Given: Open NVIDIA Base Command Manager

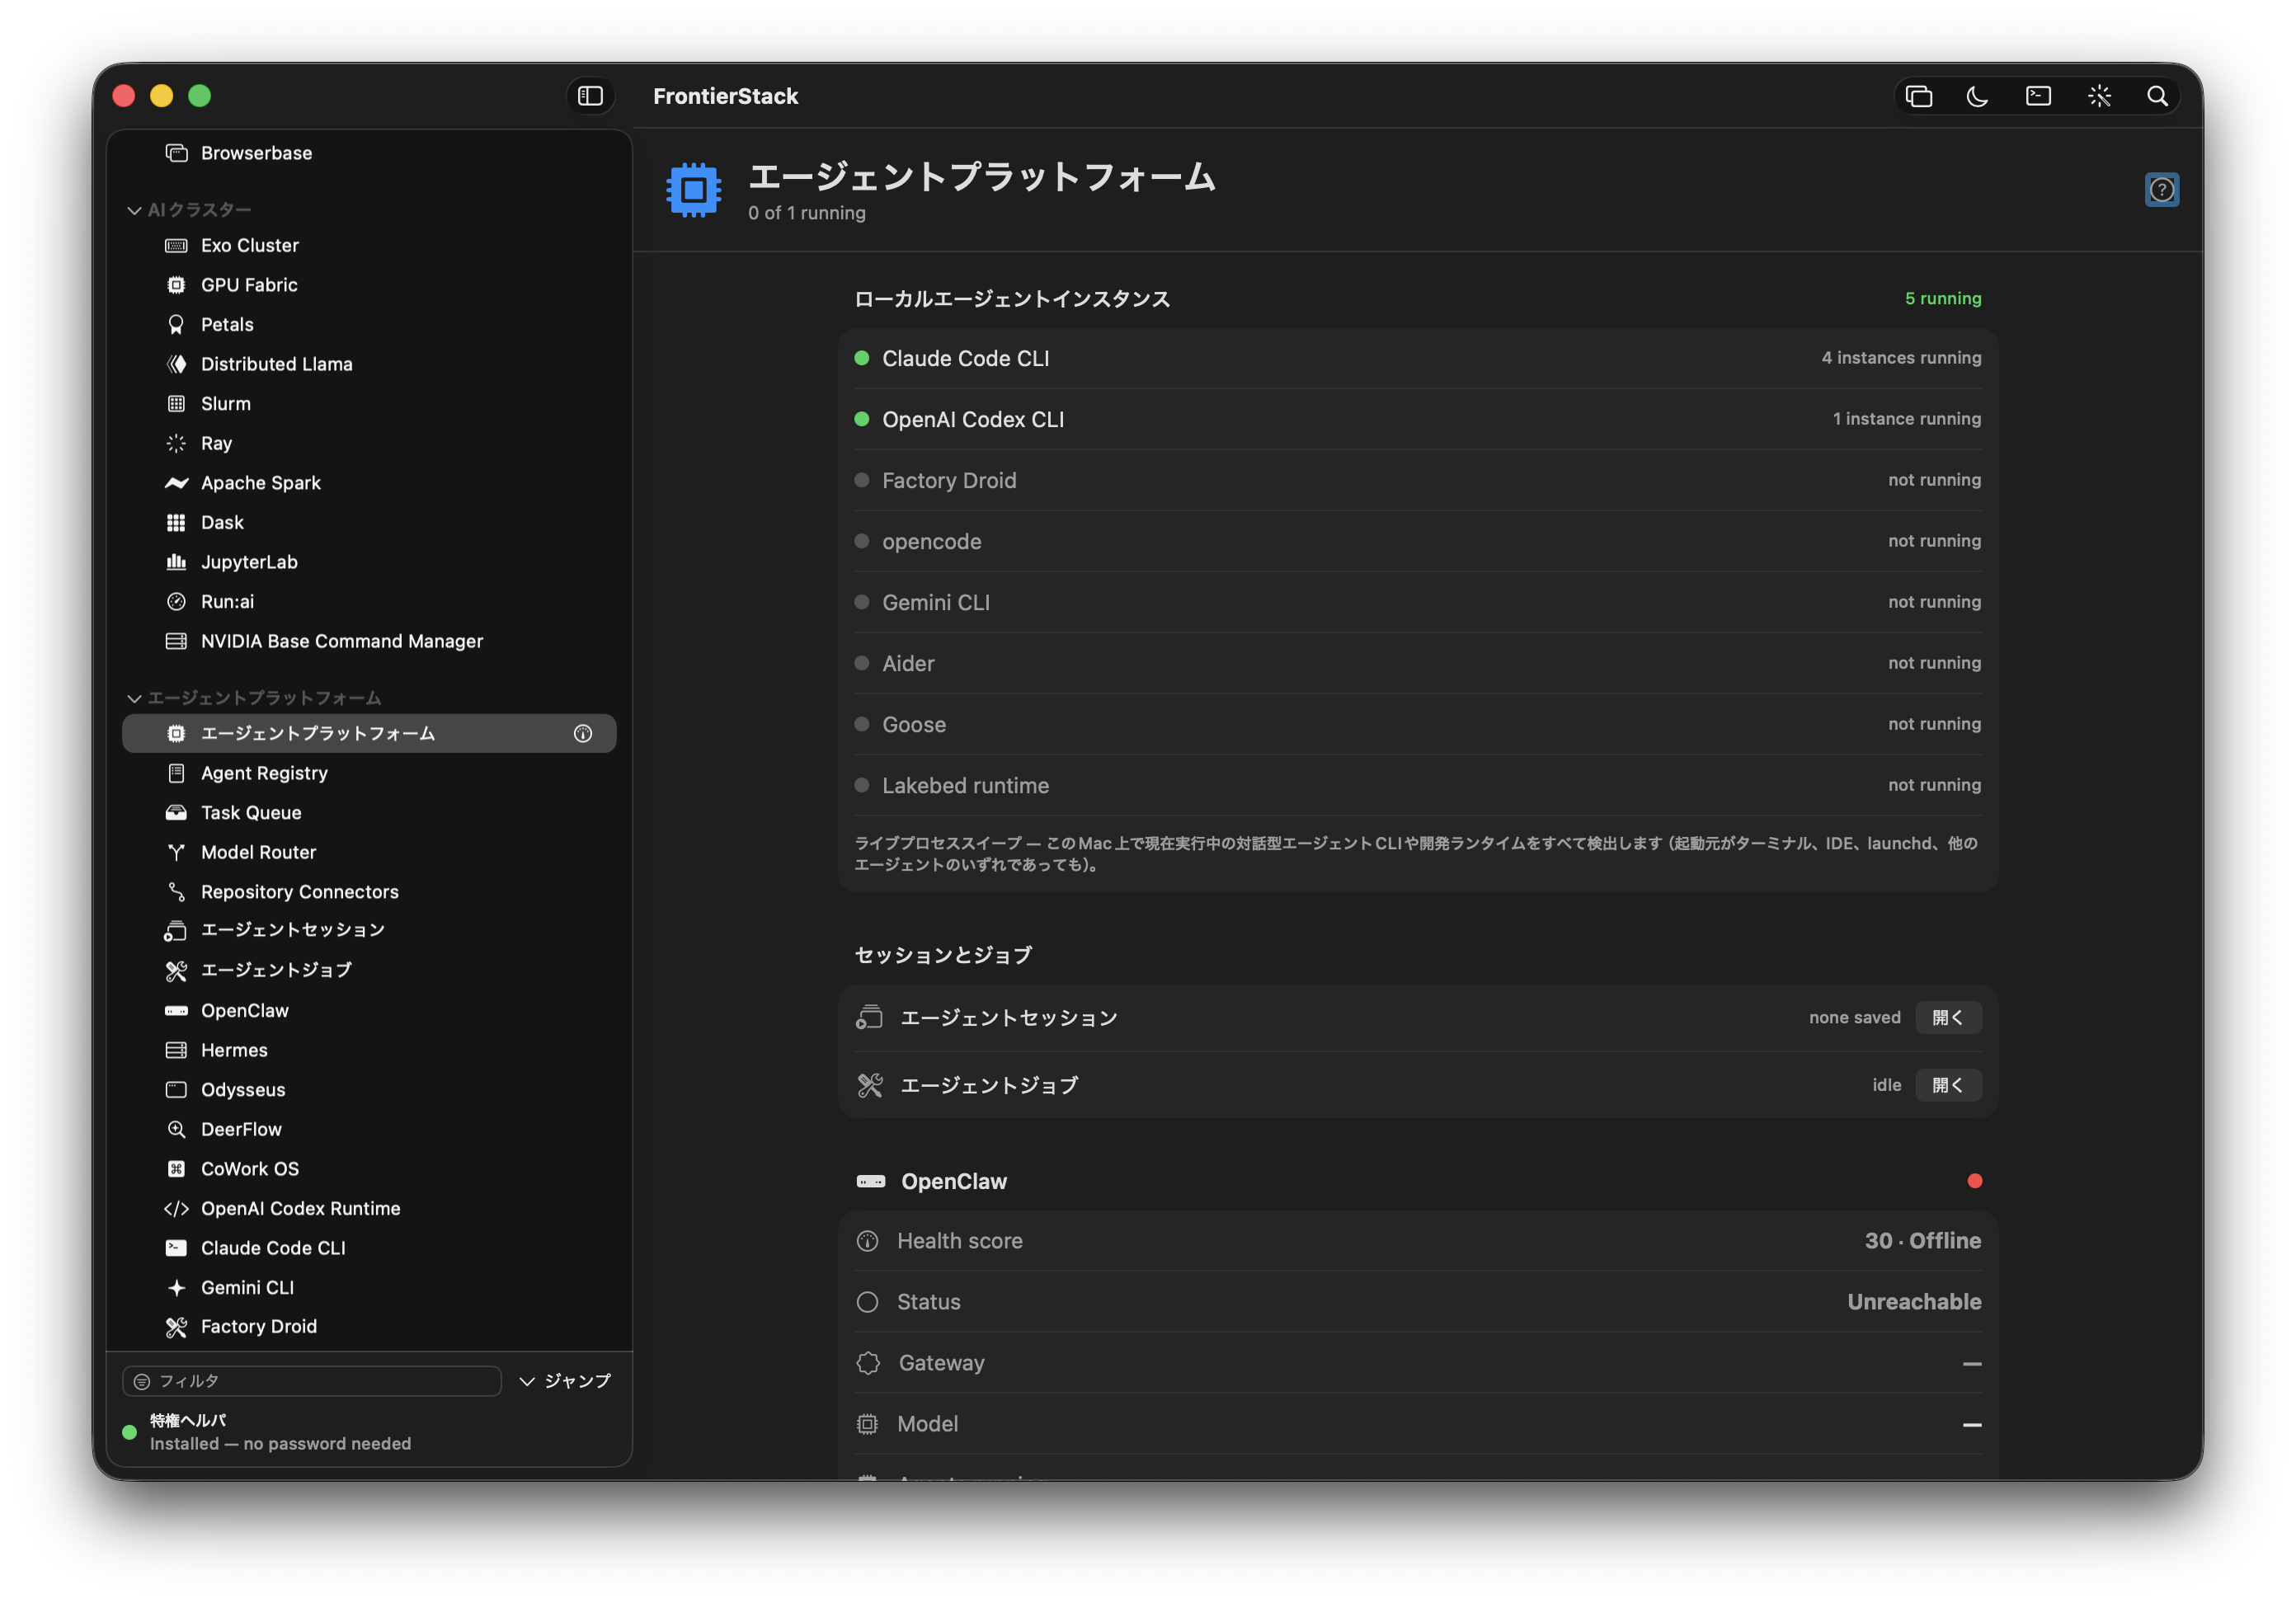Looking at the screenshot, I should tap(369, 641).
